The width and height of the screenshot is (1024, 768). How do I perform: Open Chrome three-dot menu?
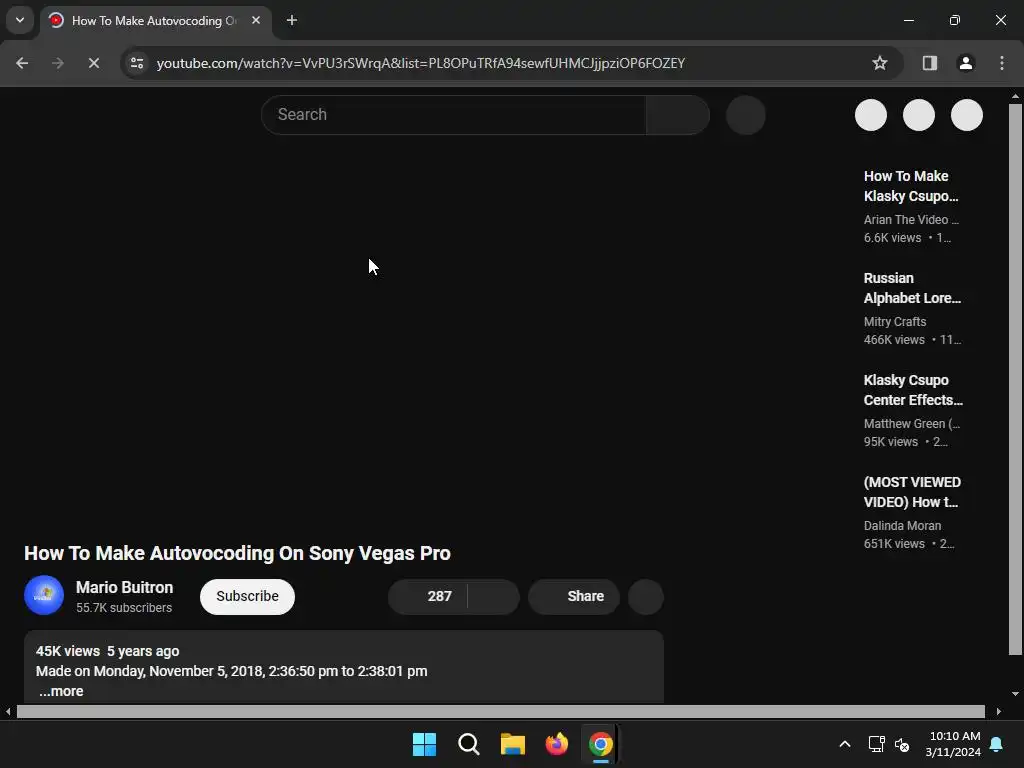click(1002, 63)
